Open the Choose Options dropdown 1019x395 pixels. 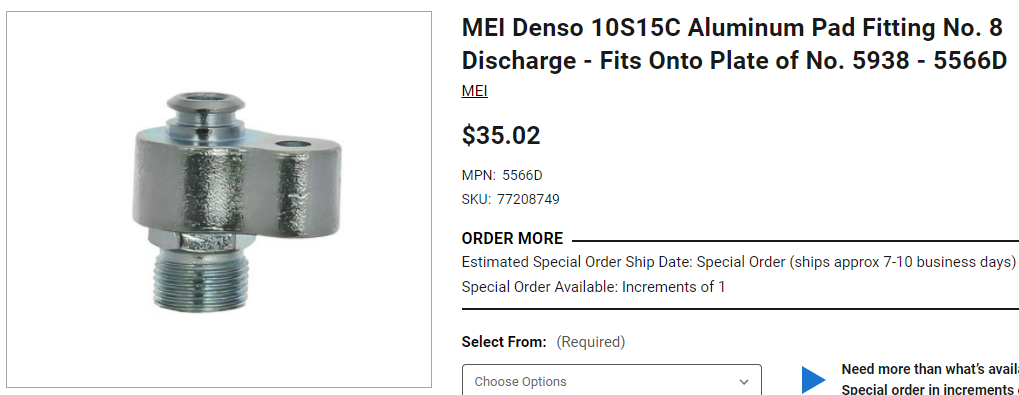(x=612, y=380)
